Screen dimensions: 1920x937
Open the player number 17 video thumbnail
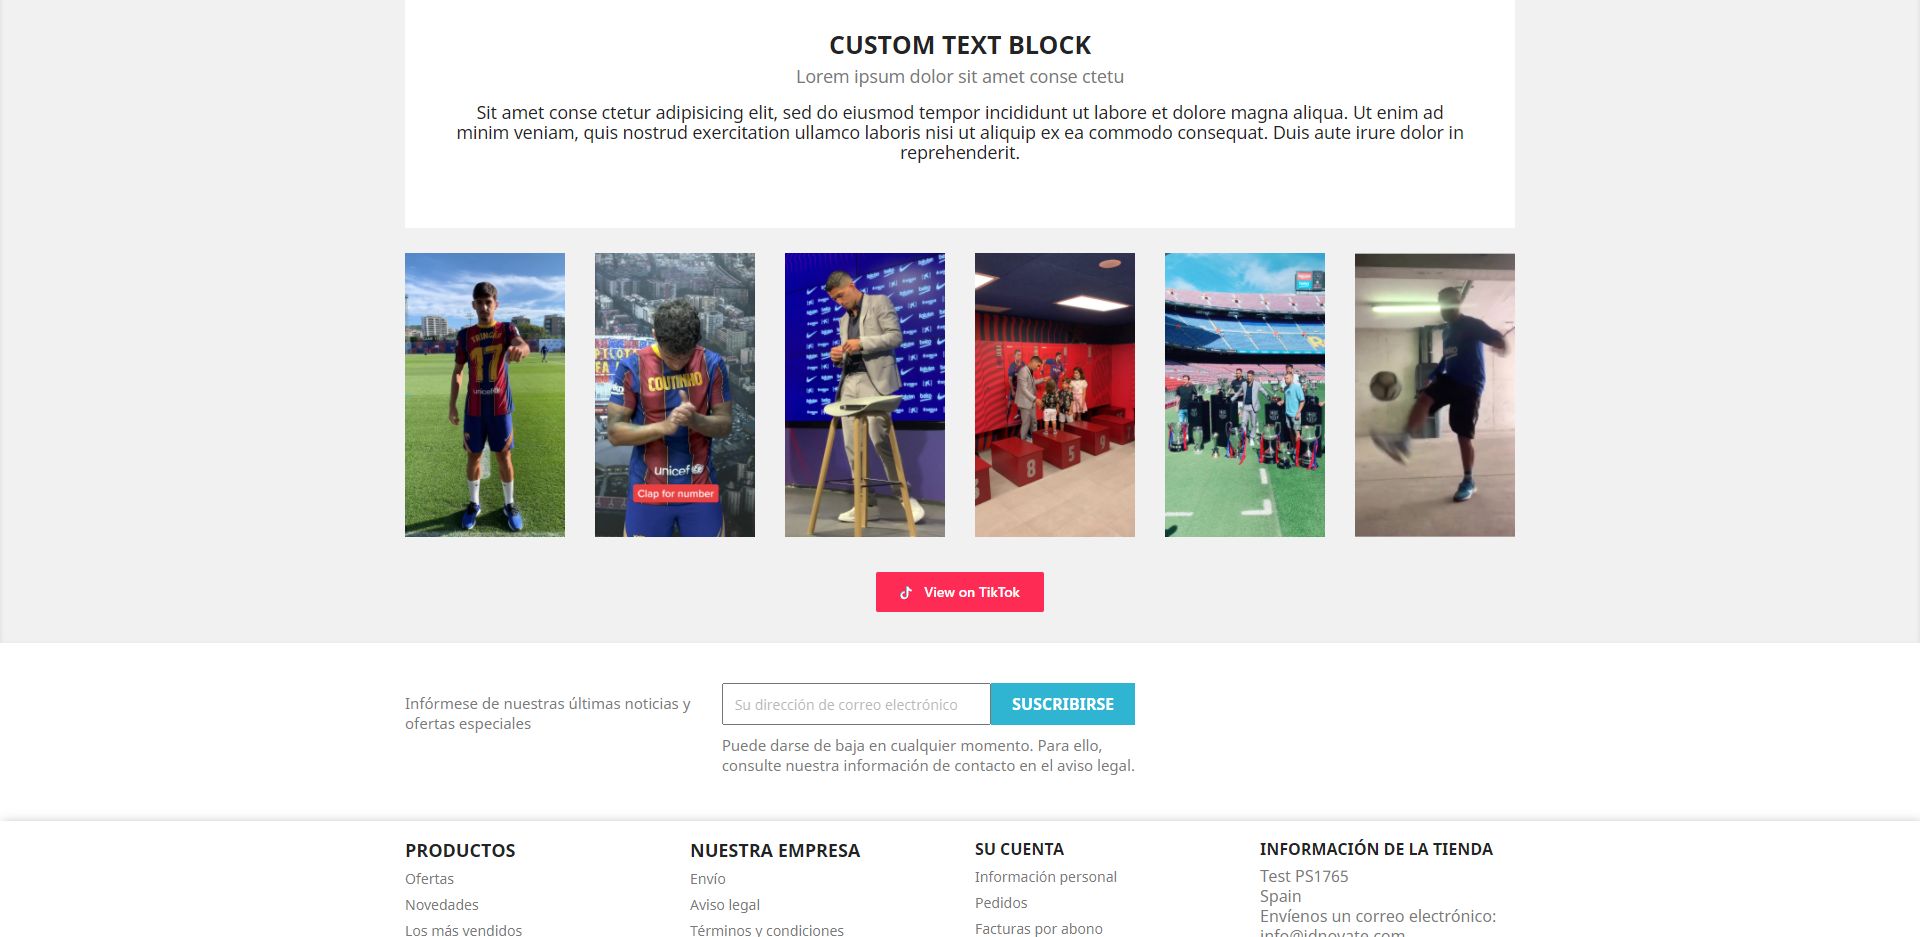pos(485,395)
